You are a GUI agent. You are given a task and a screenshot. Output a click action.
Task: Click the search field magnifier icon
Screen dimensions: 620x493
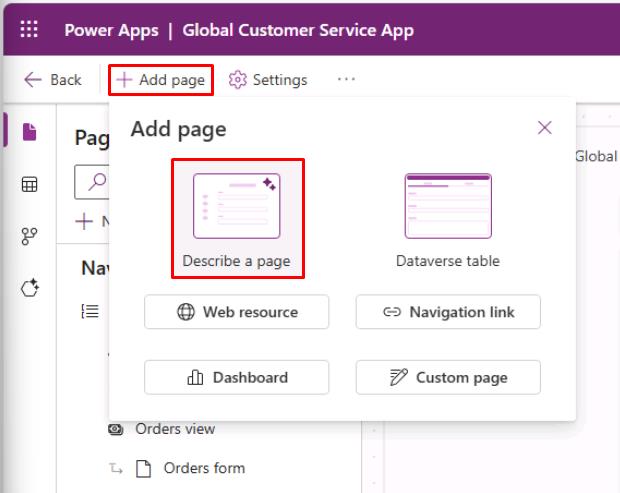click(97, 182)
